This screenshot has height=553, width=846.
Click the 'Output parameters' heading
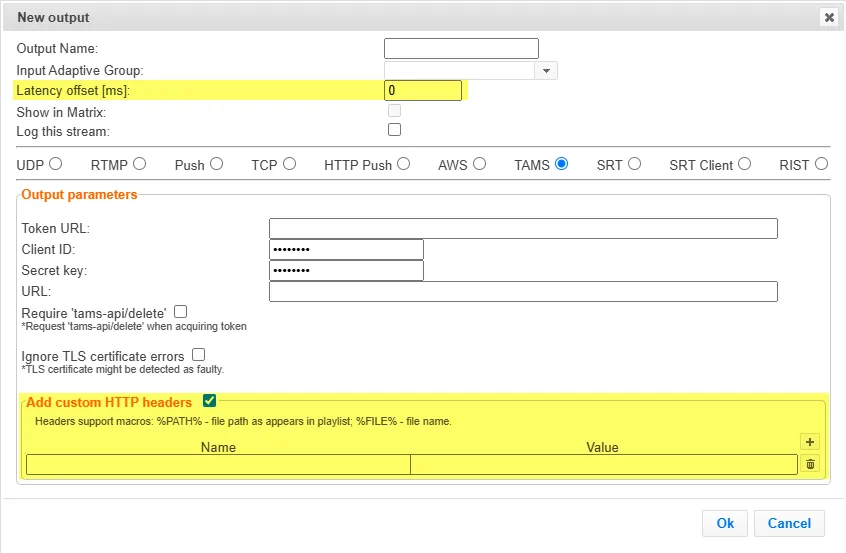point(79,195)
